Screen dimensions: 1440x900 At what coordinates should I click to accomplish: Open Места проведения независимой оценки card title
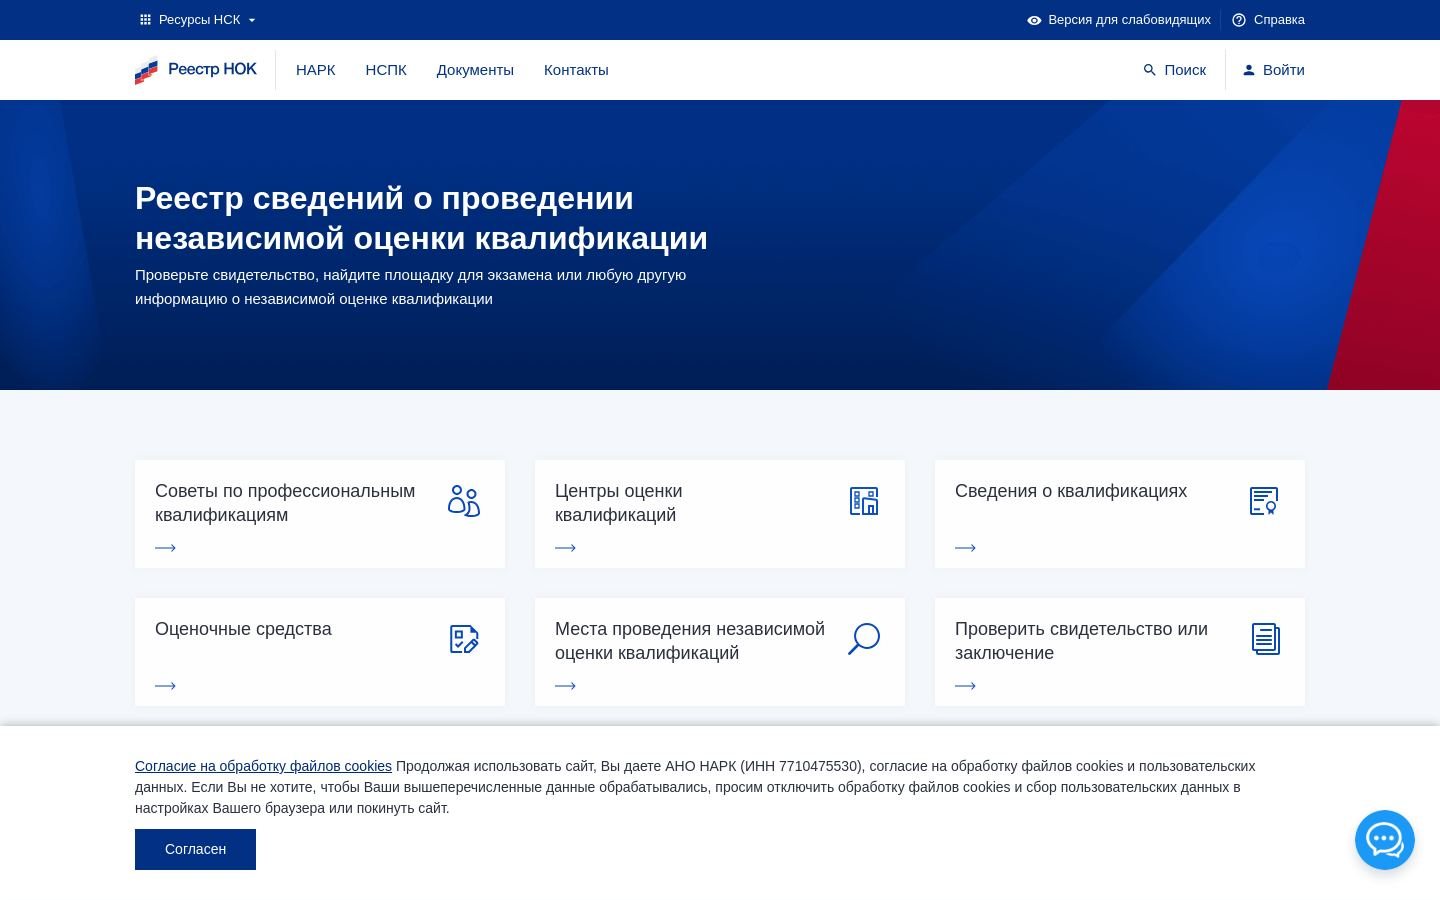pyautogui.click(x=690, y=641)
